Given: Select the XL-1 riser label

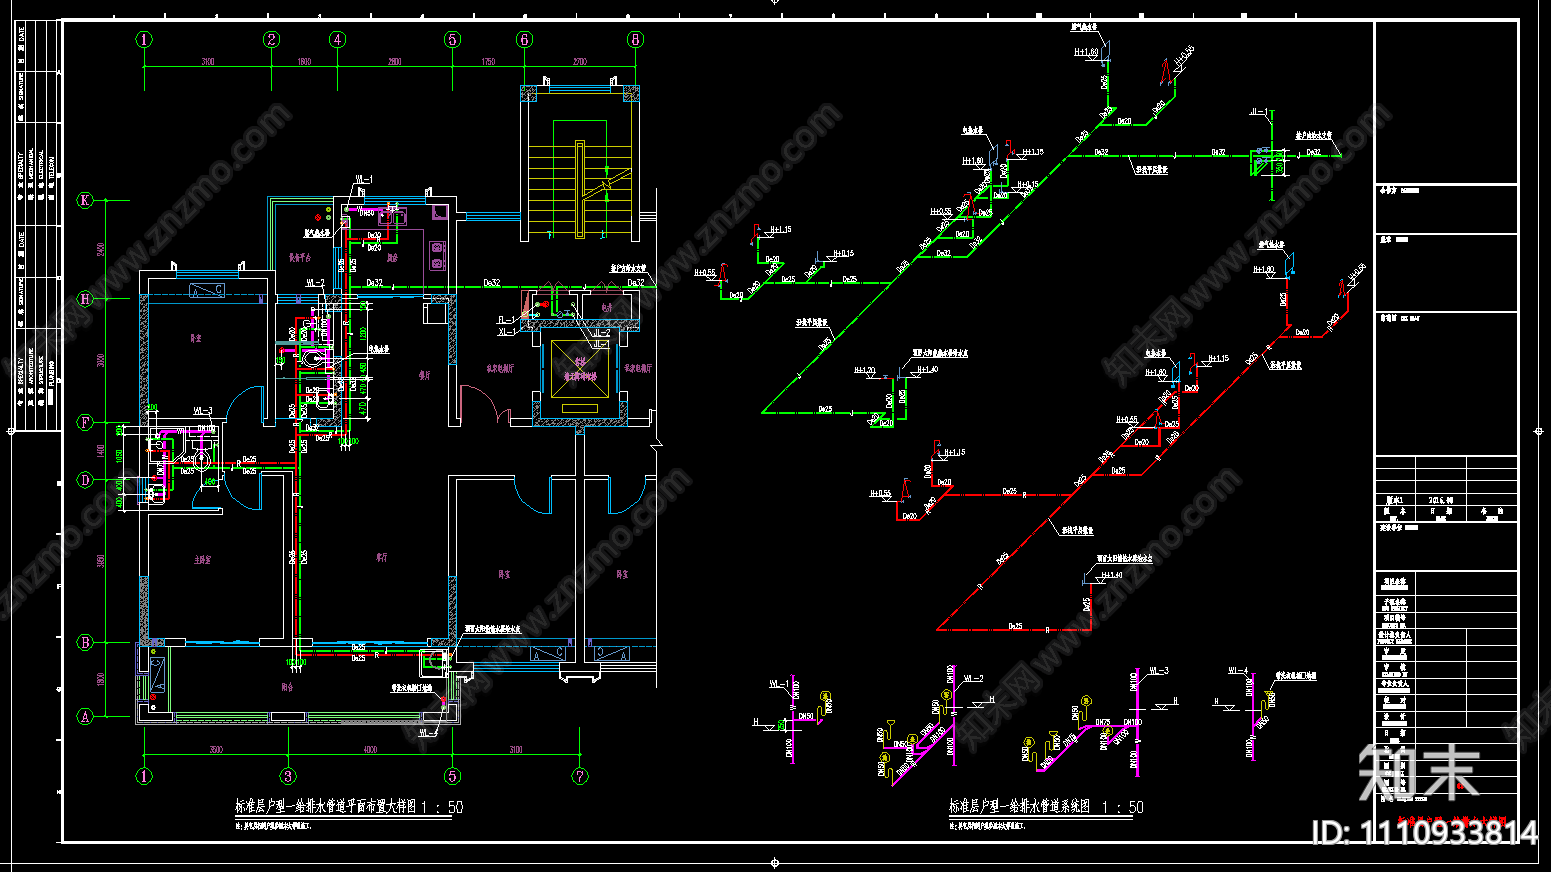Looking at the screenshot, I should (507, 332).
